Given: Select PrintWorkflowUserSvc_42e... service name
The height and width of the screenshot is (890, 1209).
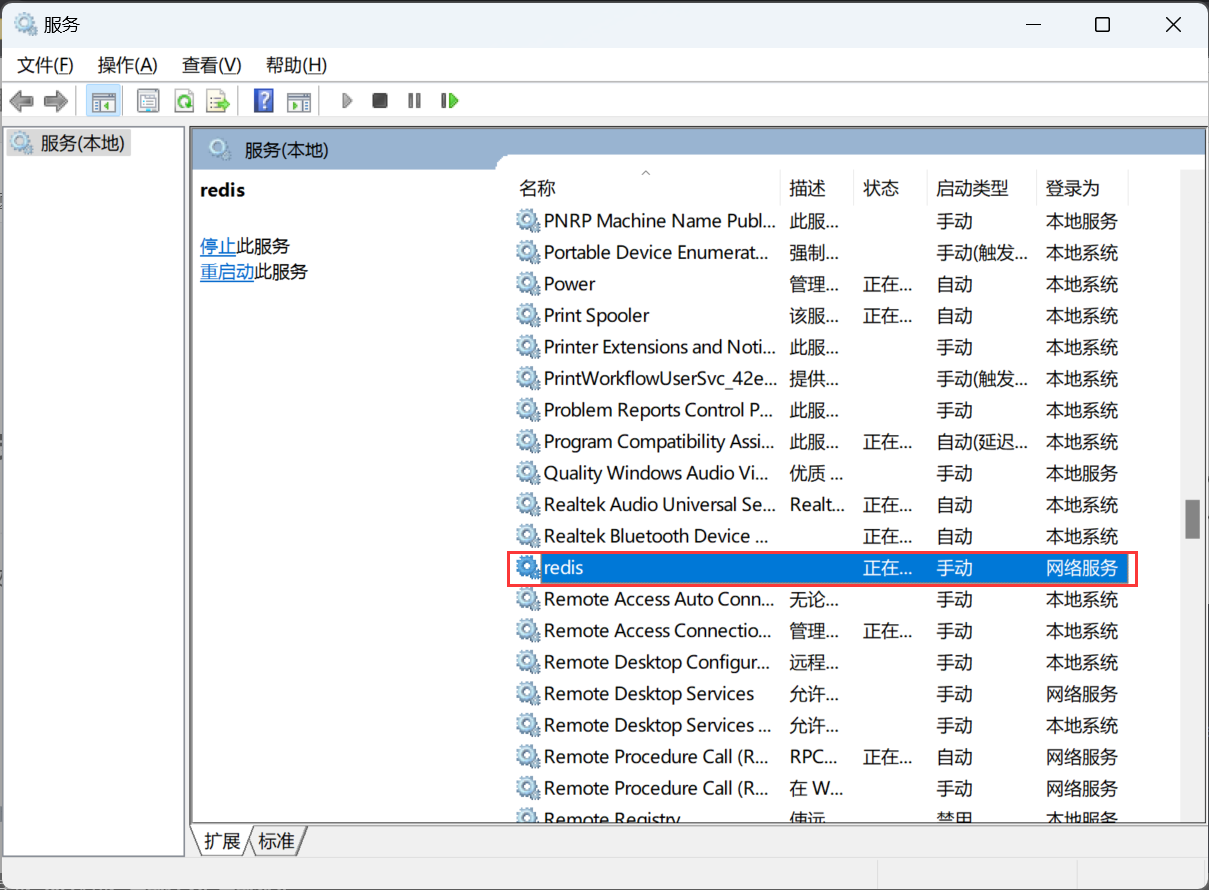Looking at the screenshot, I should point(660,379).
